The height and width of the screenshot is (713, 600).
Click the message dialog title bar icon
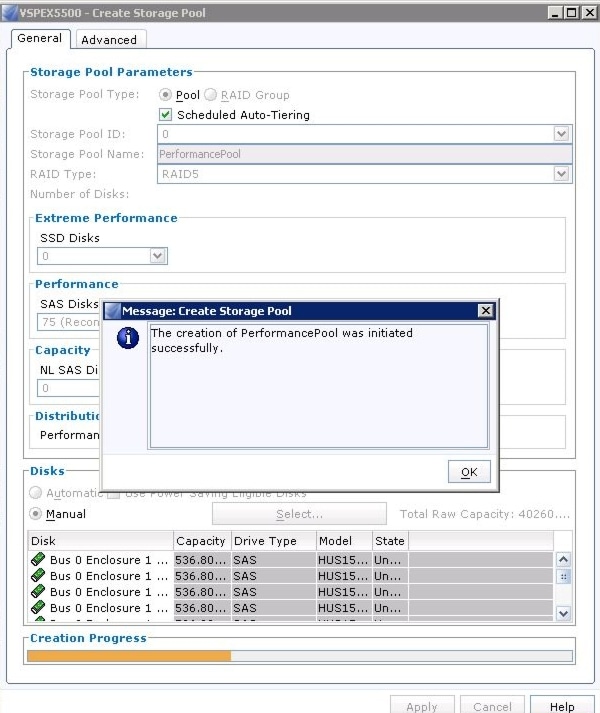(112, 311)
